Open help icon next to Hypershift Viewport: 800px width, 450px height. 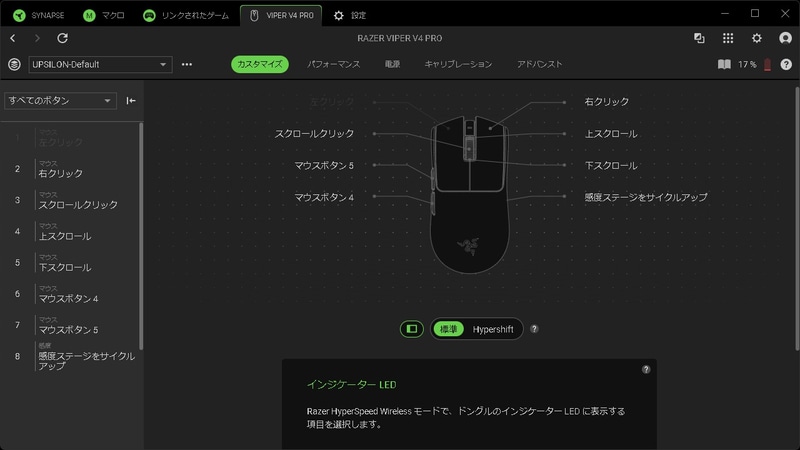click(534, 329)
